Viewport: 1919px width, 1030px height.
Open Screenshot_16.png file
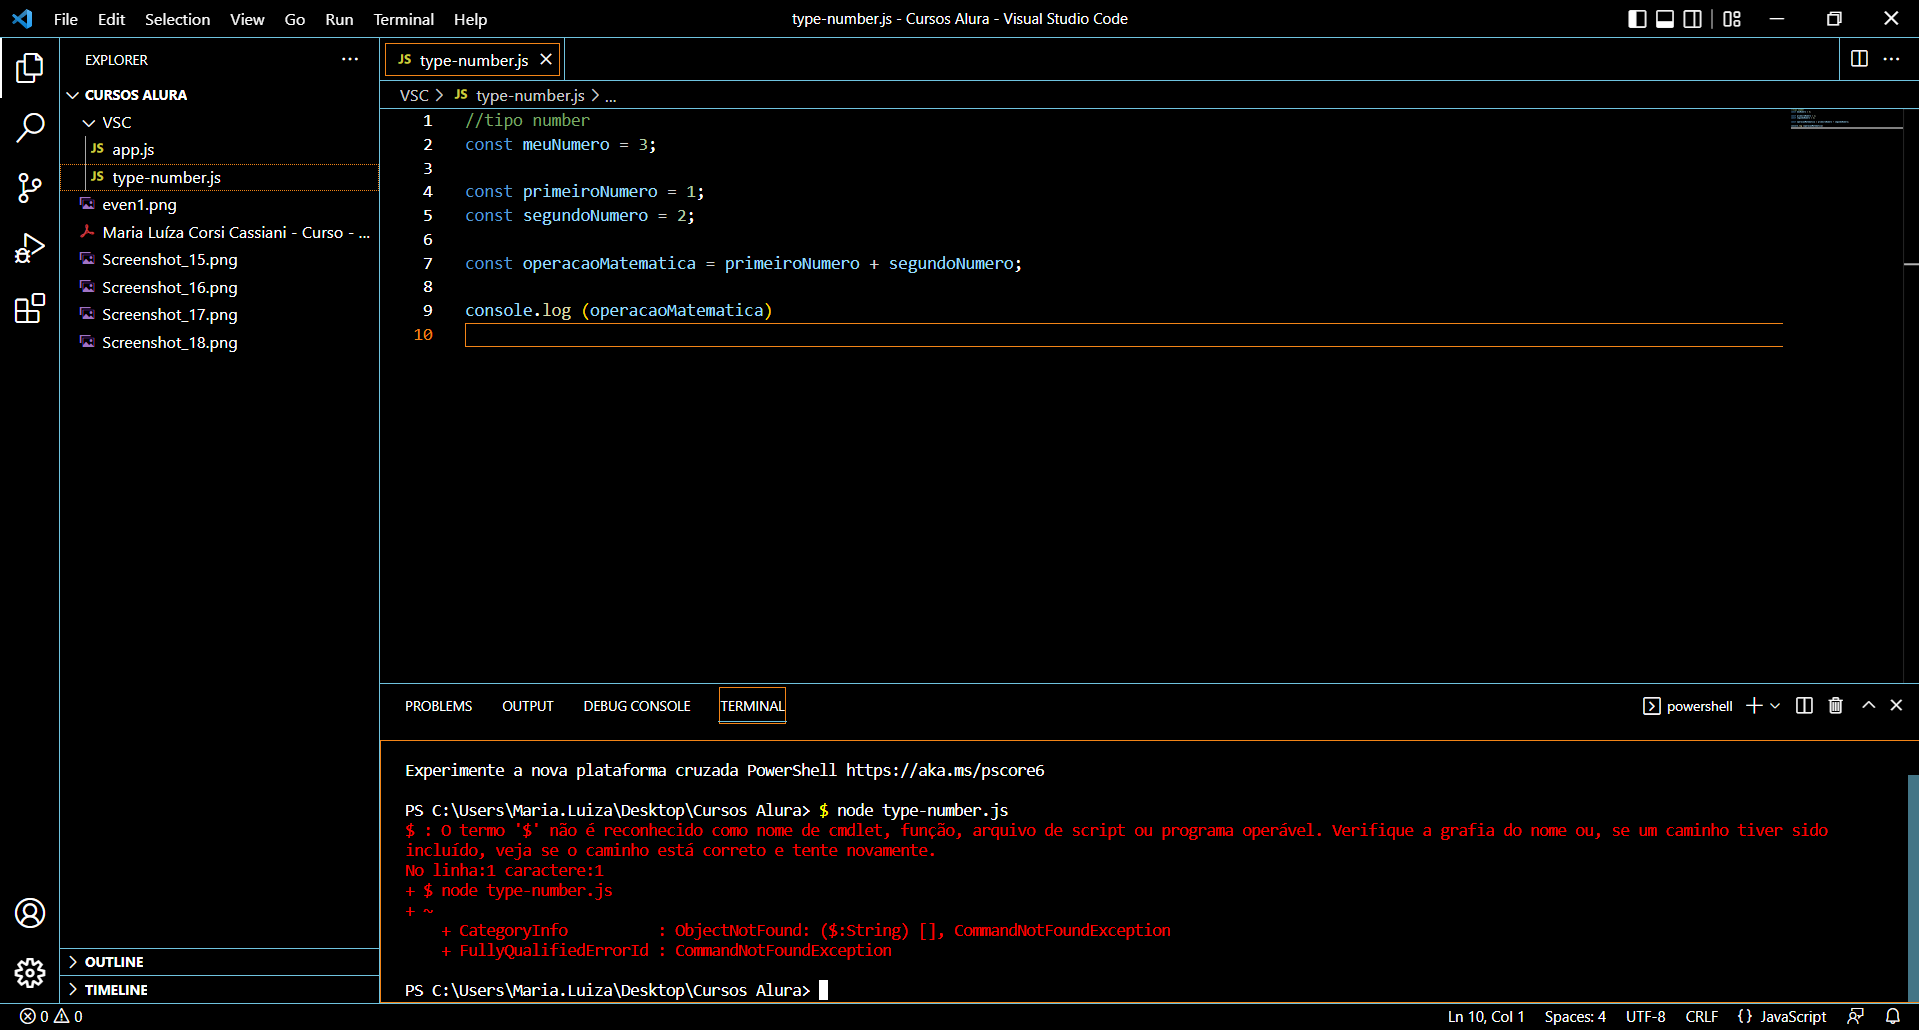click(x=220, y=287)
